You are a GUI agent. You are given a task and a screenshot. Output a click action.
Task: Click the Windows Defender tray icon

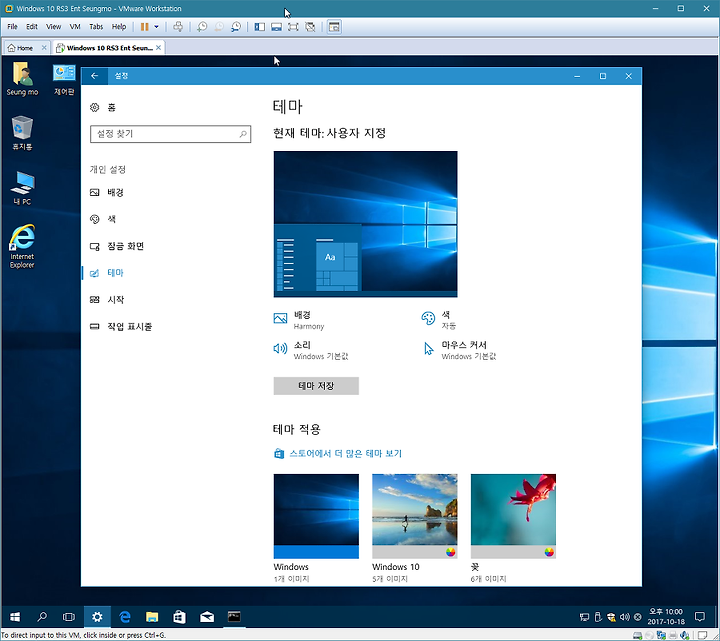click(x=611, y=617)
